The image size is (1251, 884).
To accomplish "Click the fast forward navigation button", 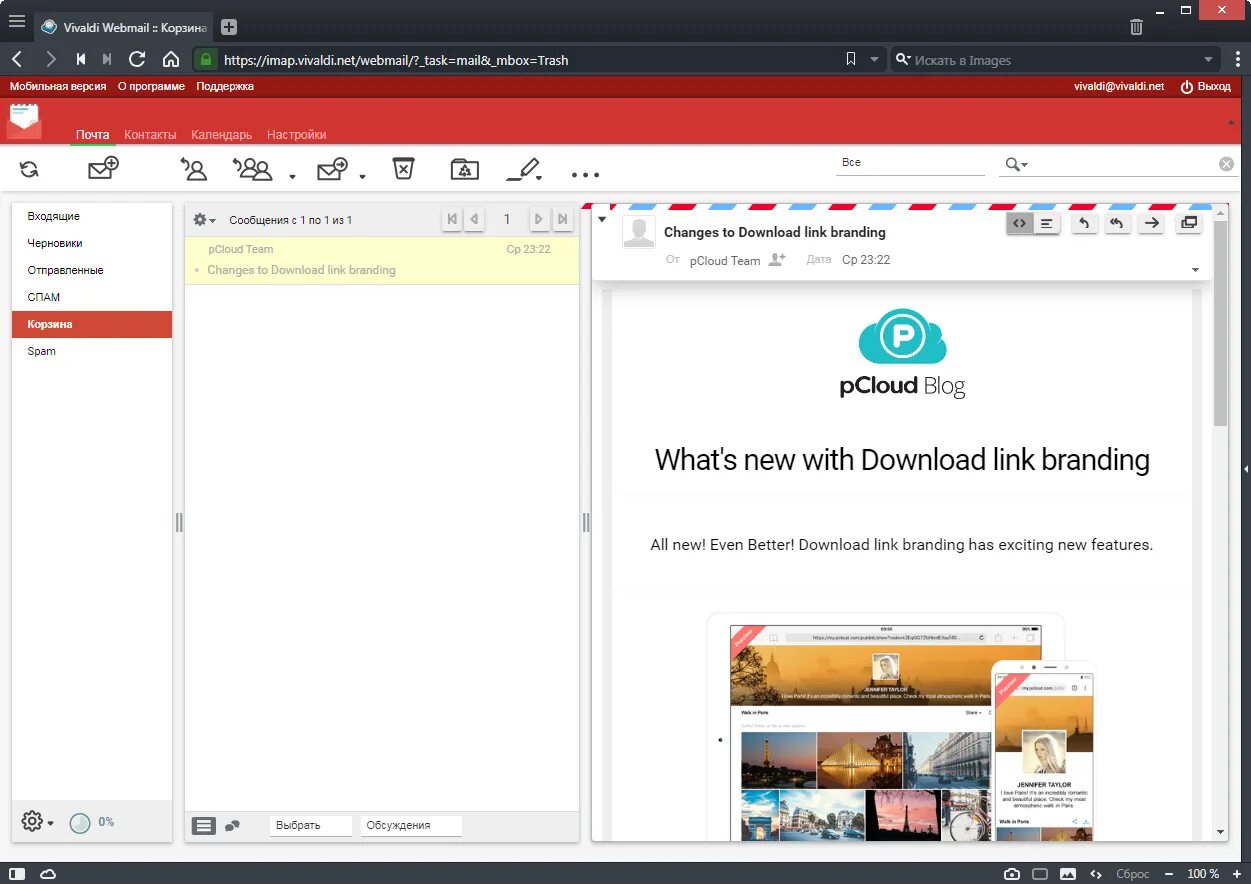I will 107,59.
